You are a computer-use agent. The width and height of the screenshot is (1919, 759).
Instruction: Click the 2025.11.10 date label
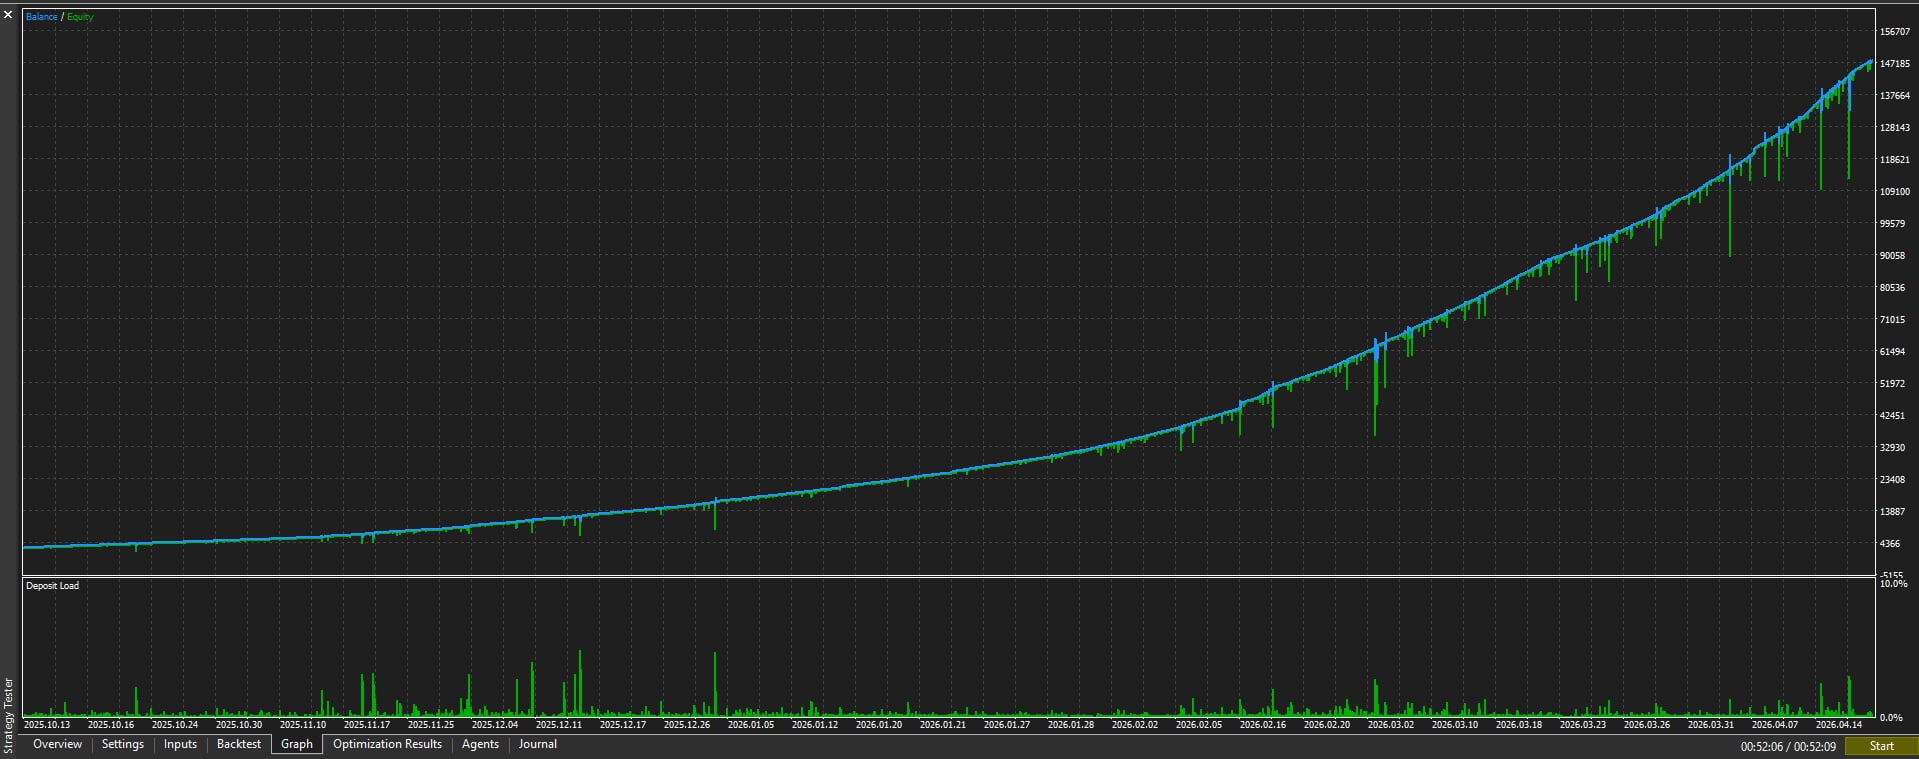[303, 725]
